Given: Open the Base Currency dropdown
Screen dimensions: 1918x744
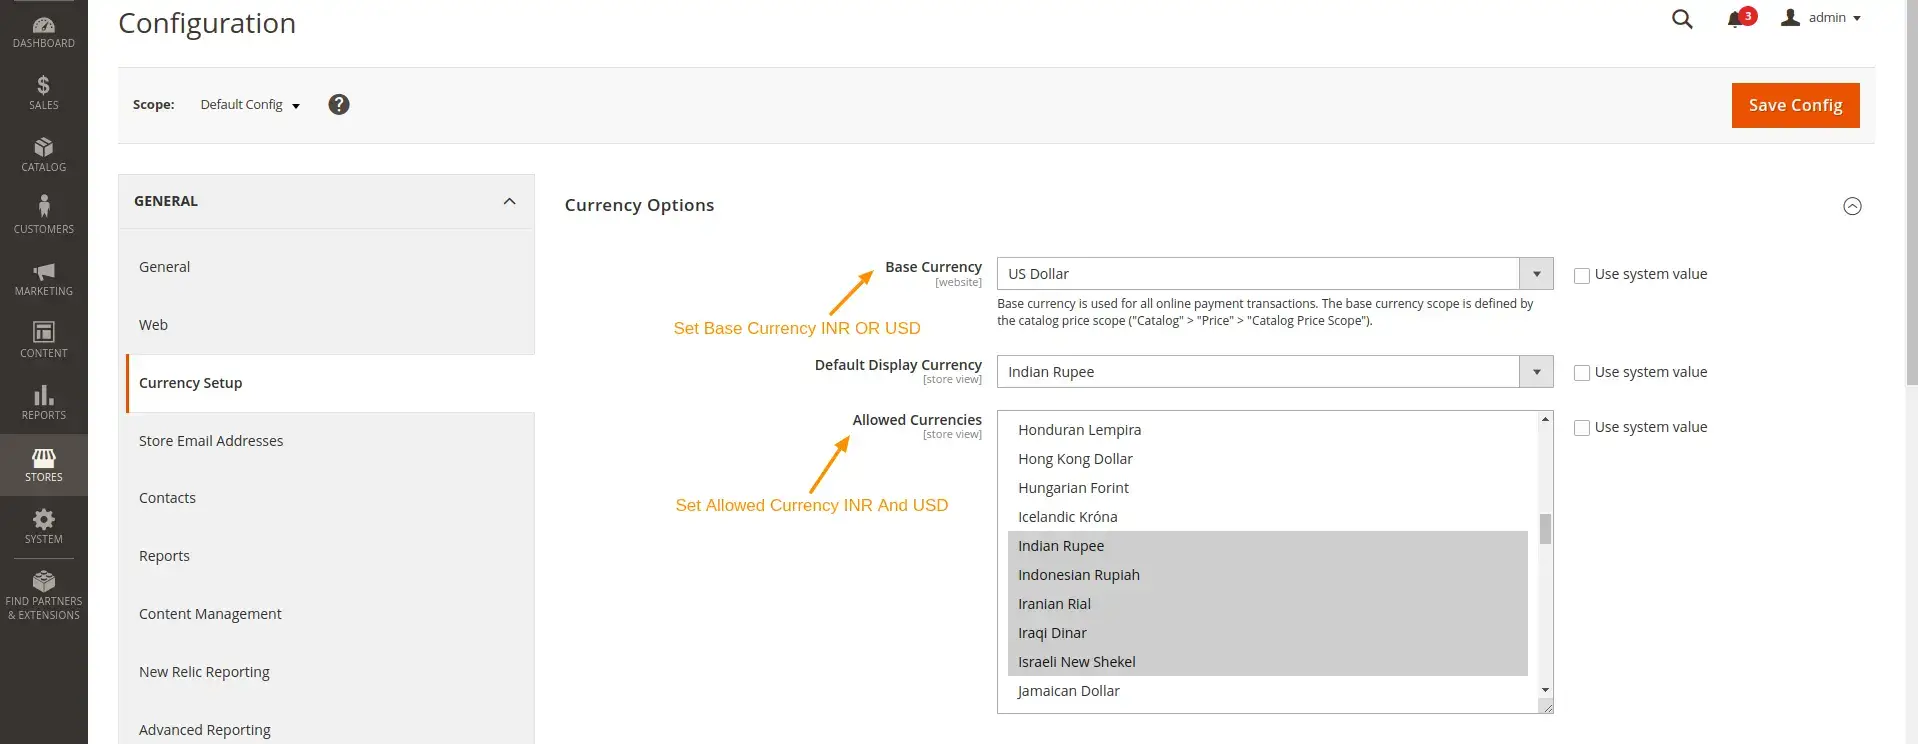Looking at the screenshot, I should pos(1275,274).
